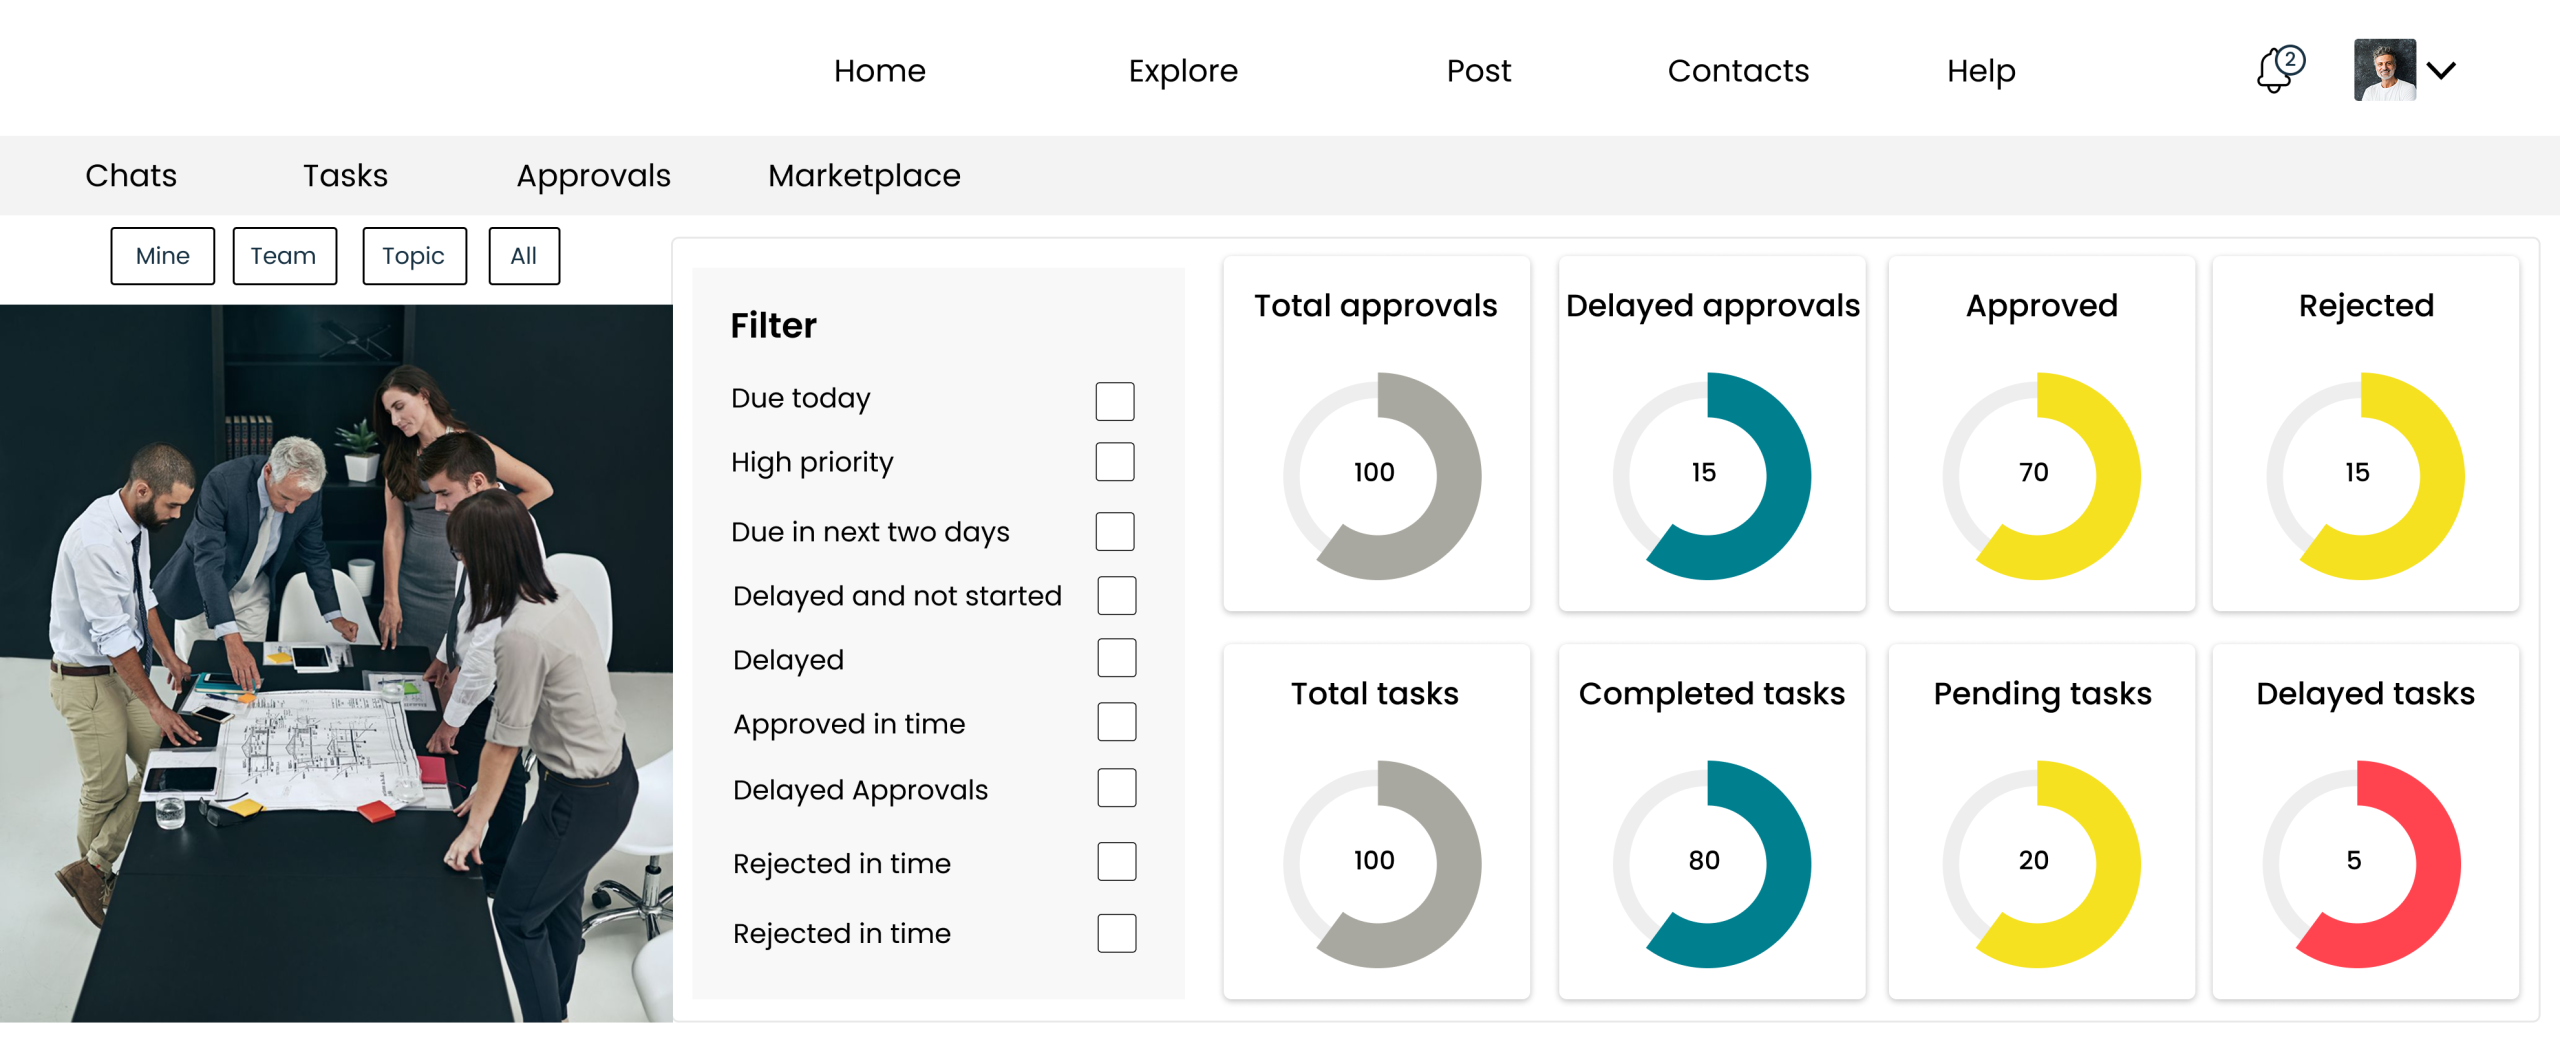Select the Delayed approvals teal donut chart
This screenshot has width=2560, height=1040.
point(1711,475)
